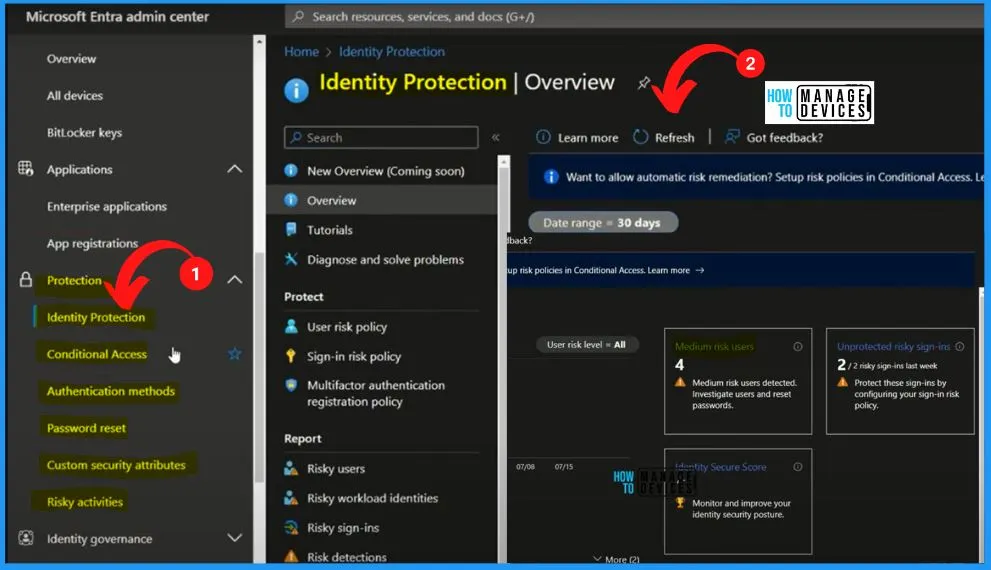Screen dimensions: 991x570
Task: Click the Identity Protection breadcrumb link
Action: [x=392, y=52]
